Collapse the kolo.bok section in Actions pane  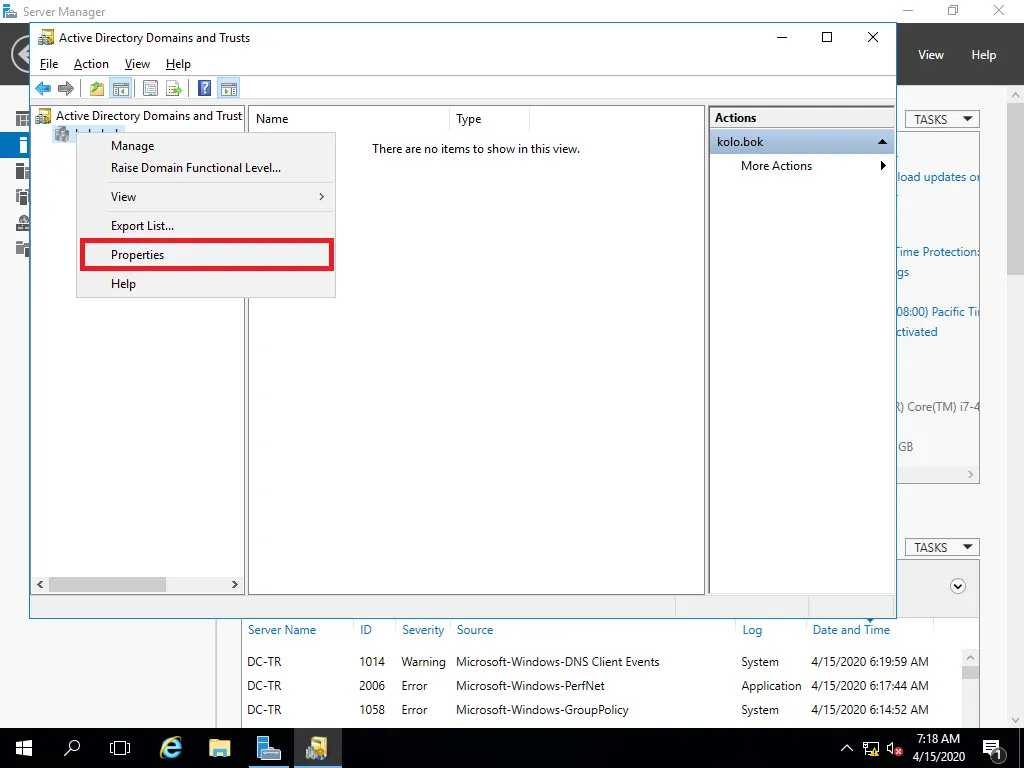882,142
